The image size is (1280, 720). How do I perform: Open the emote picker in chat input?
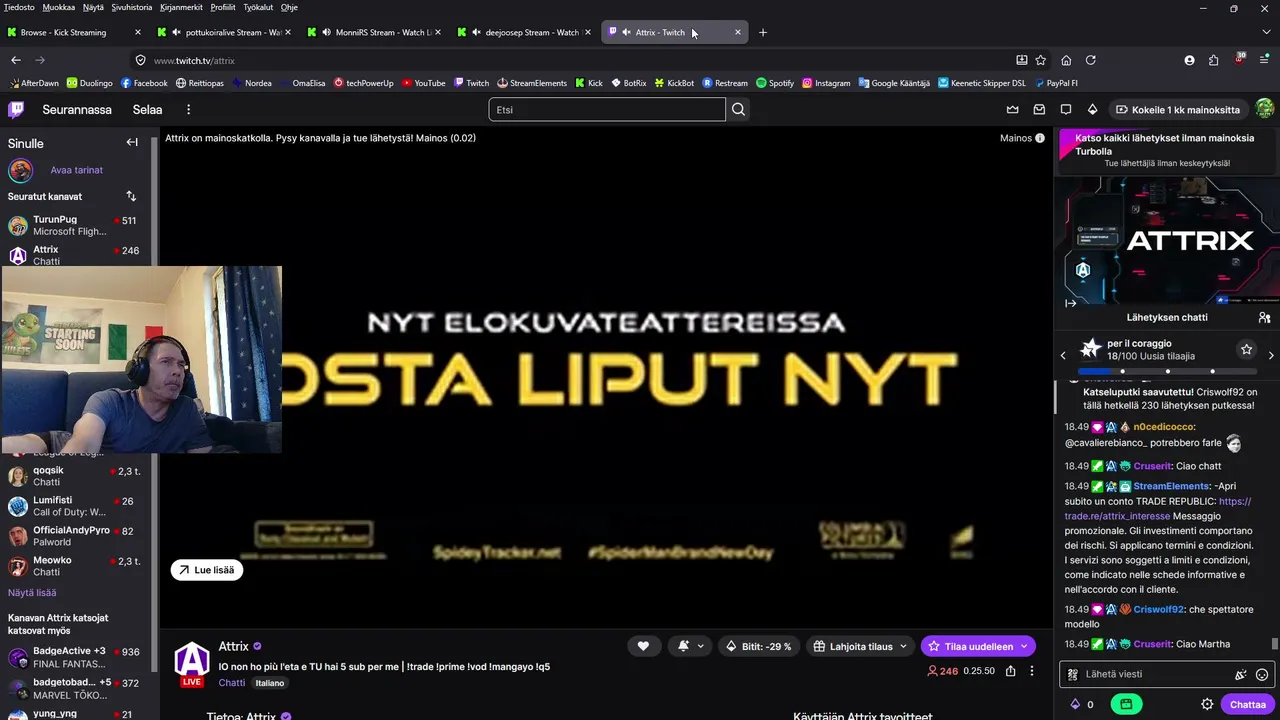(x=1262, y=674)
